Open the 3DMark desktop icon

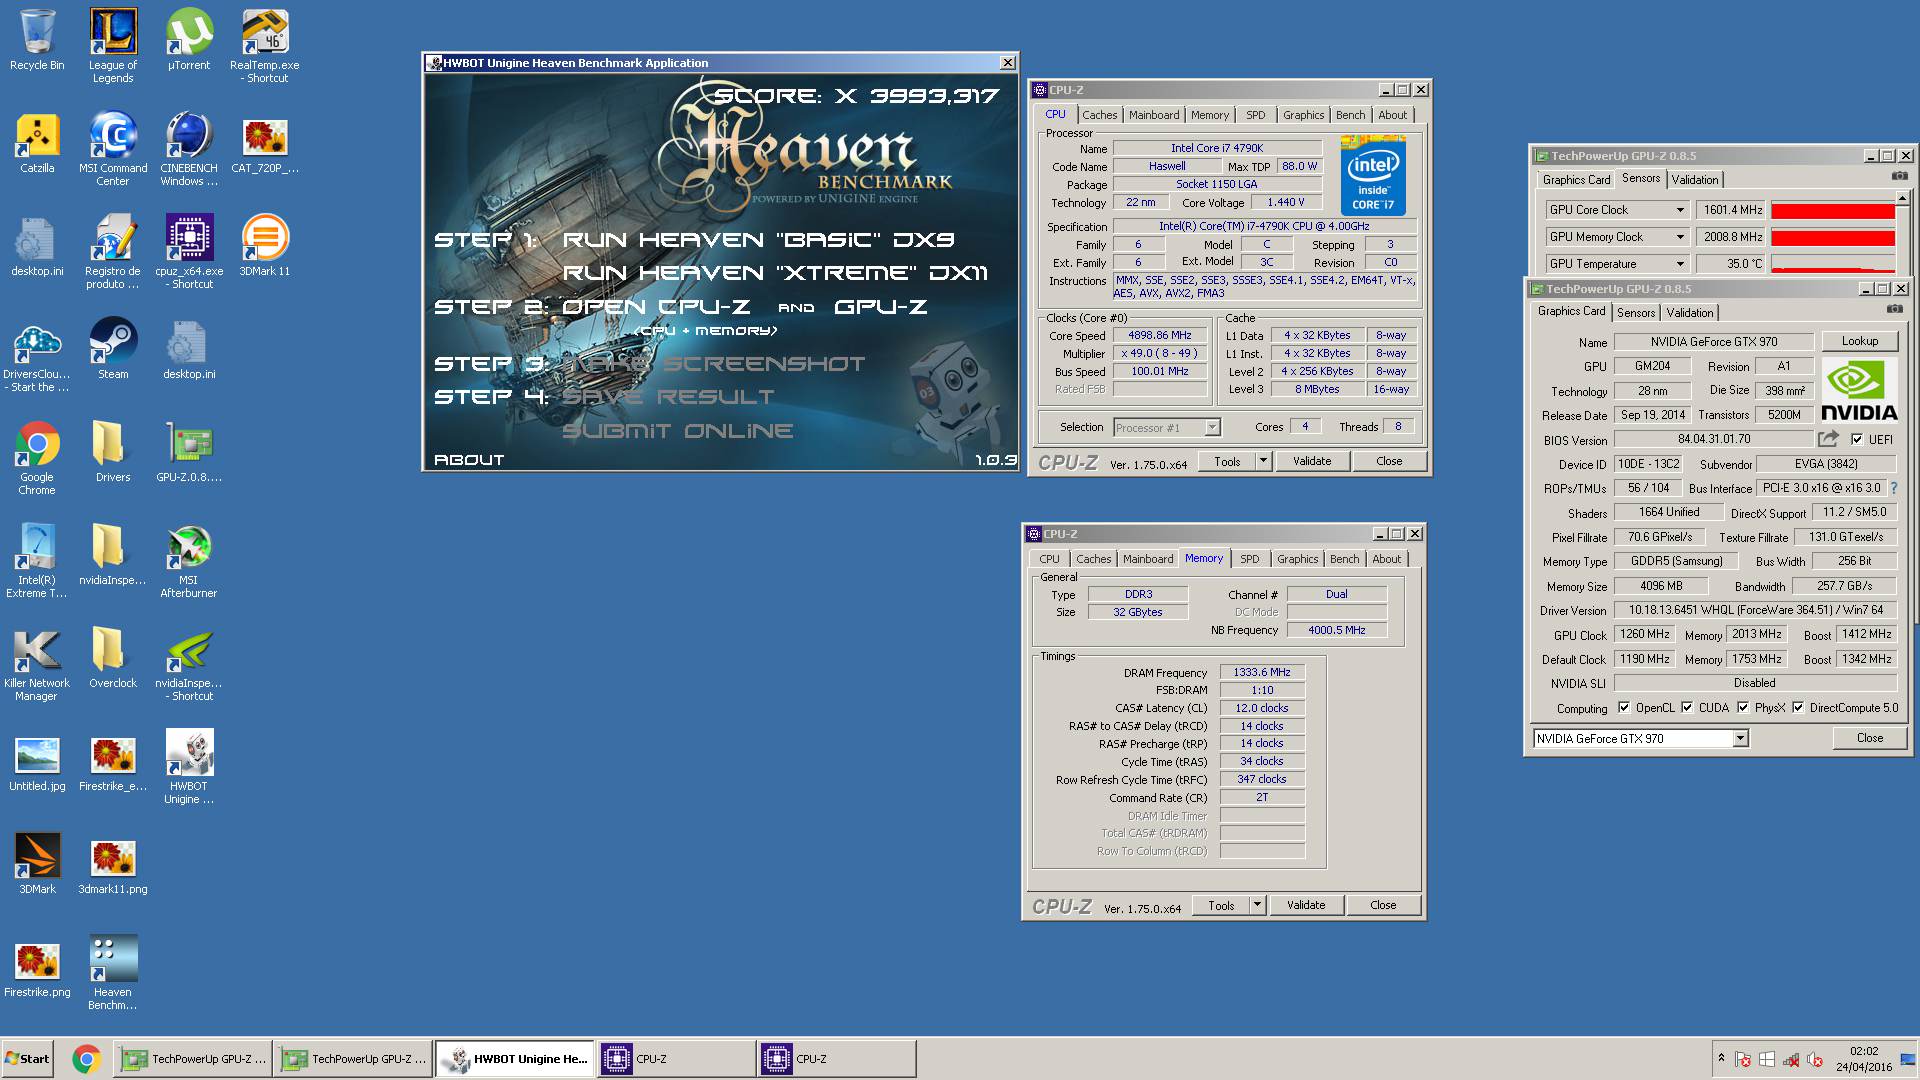coord(37,864)
